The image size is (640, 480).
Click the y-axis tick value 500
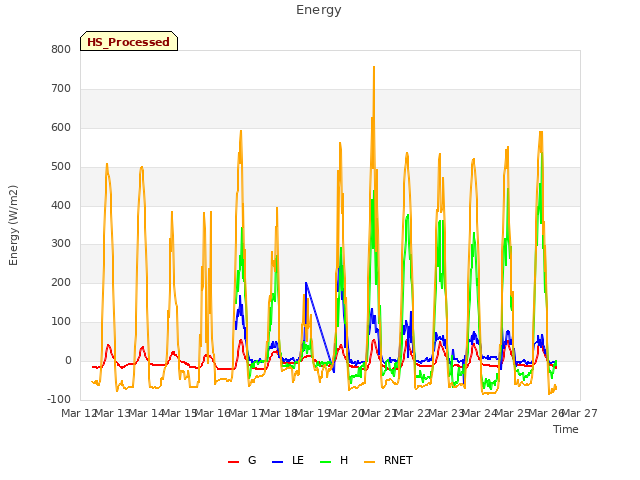[61, 166]
